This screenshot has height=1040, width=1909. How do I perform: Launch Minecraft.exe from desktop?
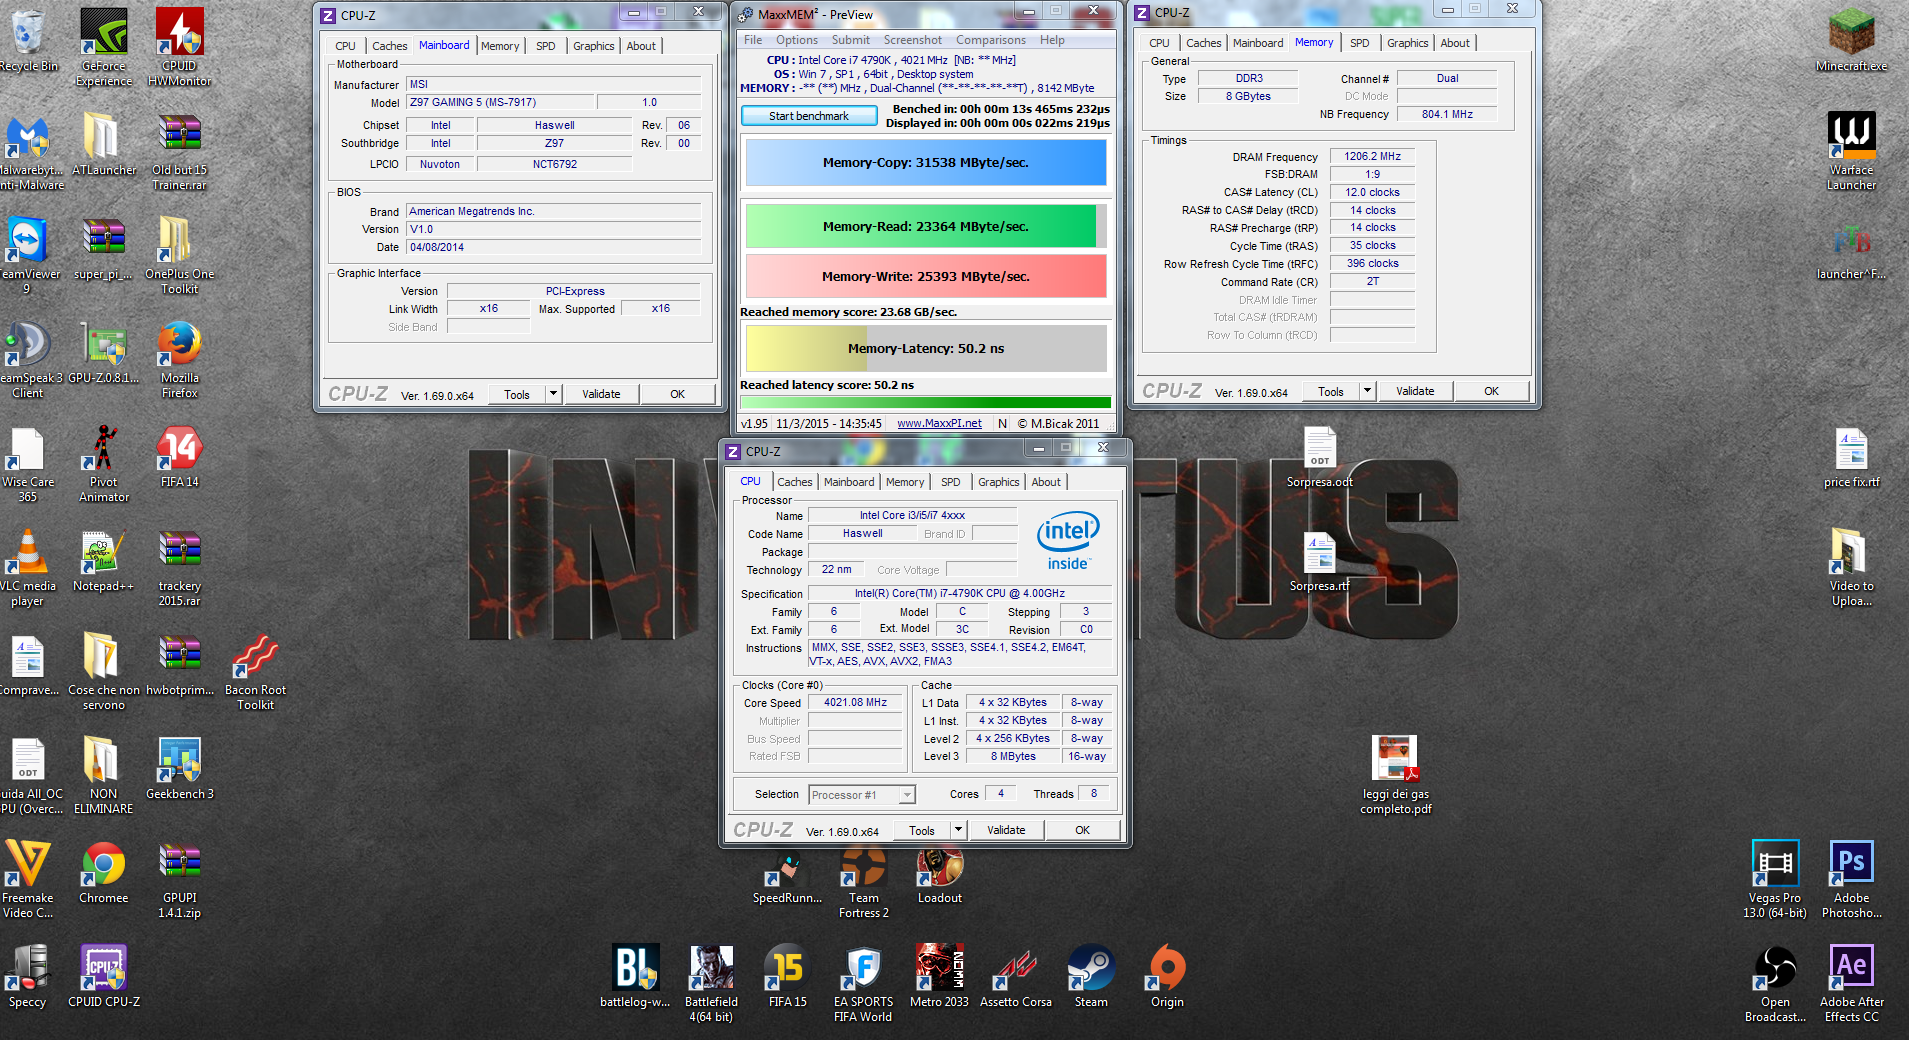[x=1851, y=40]
